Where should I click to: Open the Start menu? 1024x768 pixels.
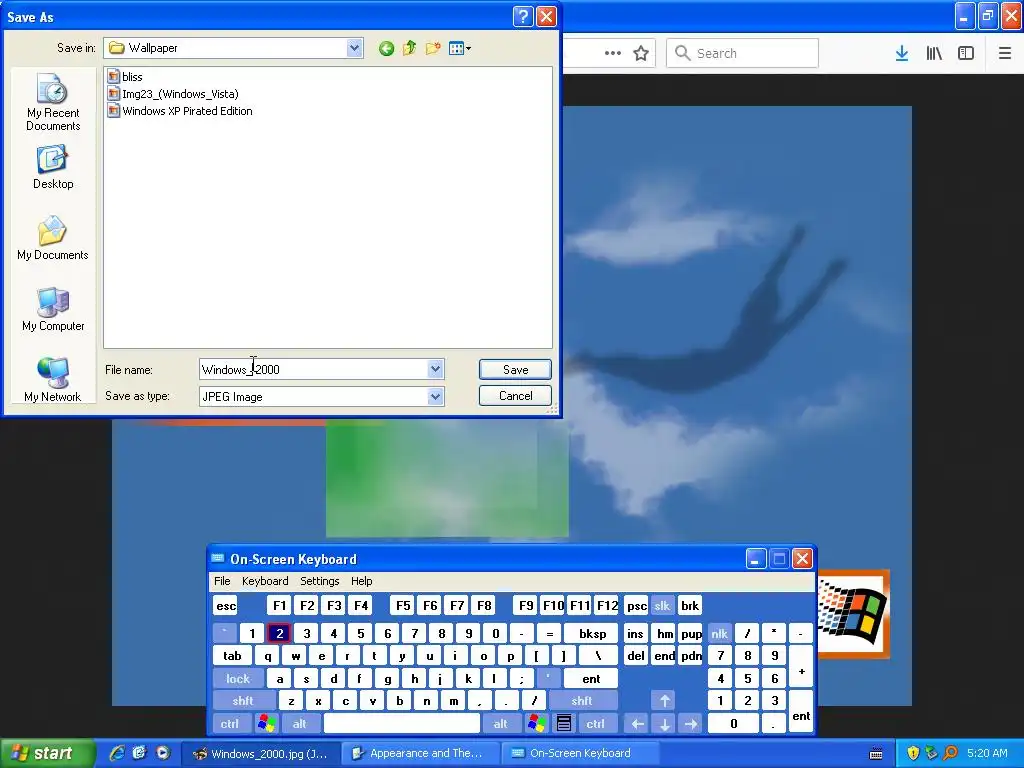coord(46,753)
